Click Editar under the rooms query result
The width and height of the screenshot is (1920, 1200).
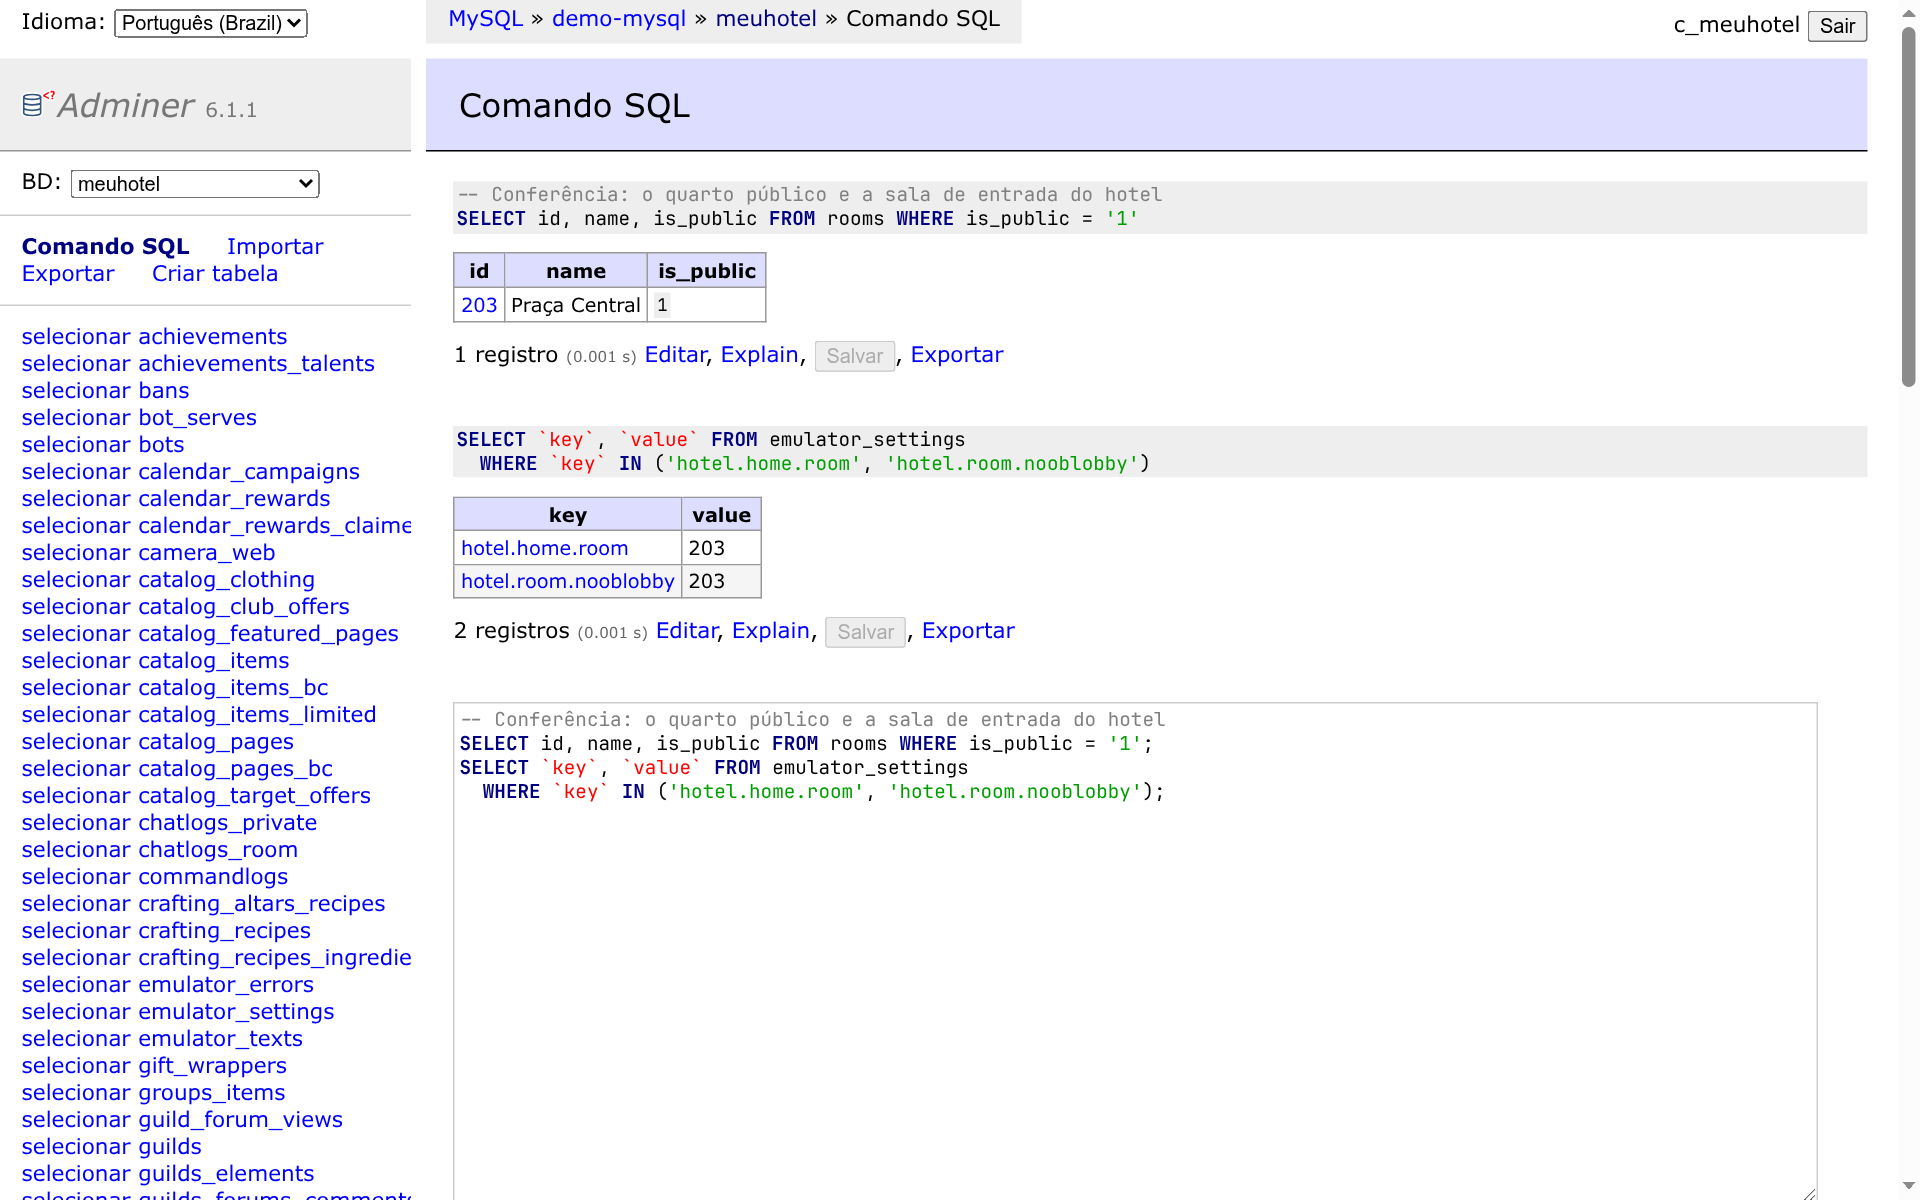675,355
